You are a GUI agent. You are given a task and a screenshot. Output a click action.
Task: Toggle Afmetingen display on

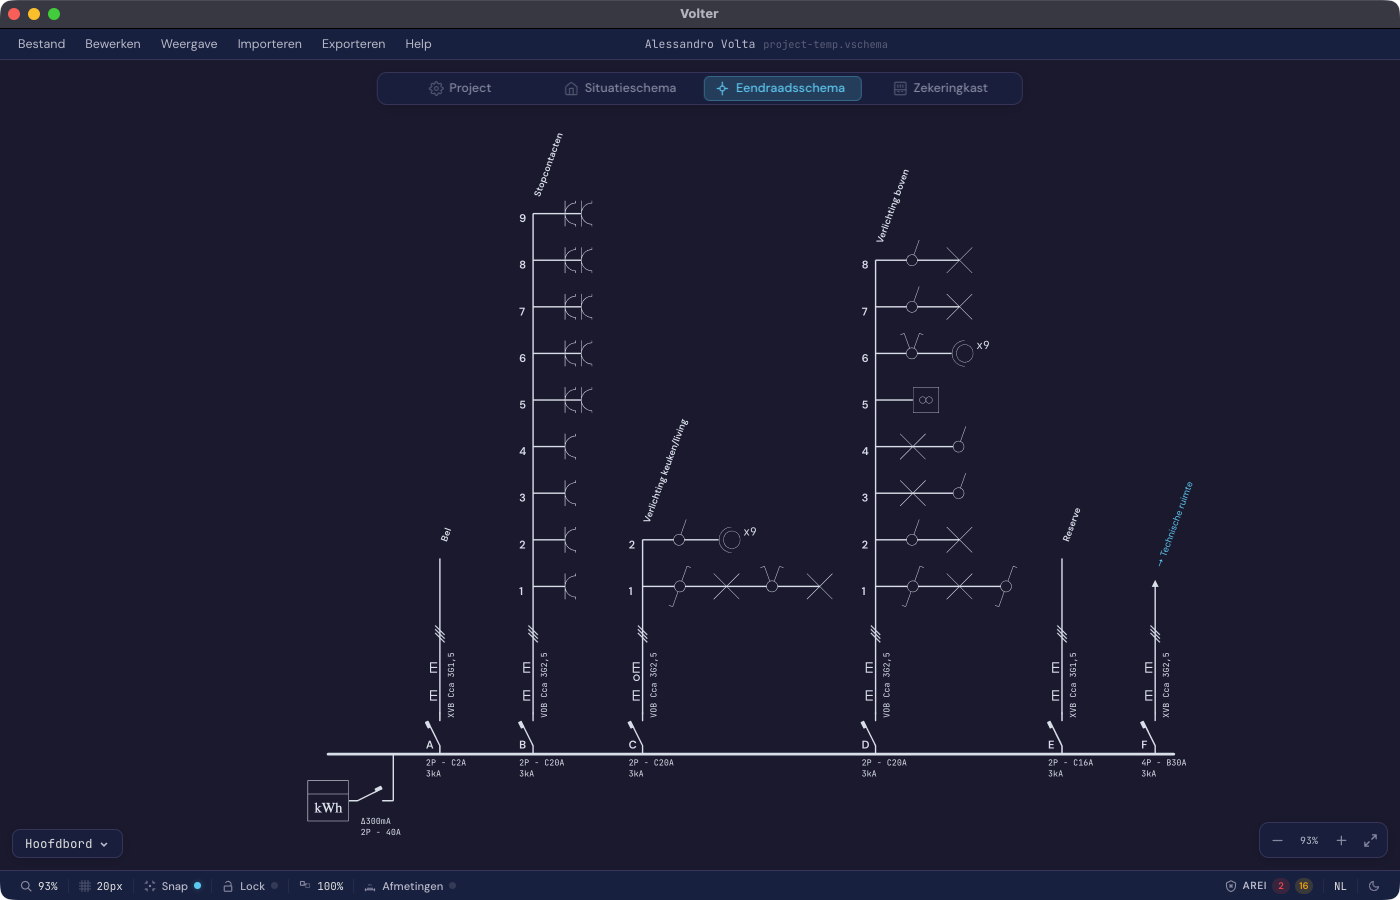(x=410, y=886)
